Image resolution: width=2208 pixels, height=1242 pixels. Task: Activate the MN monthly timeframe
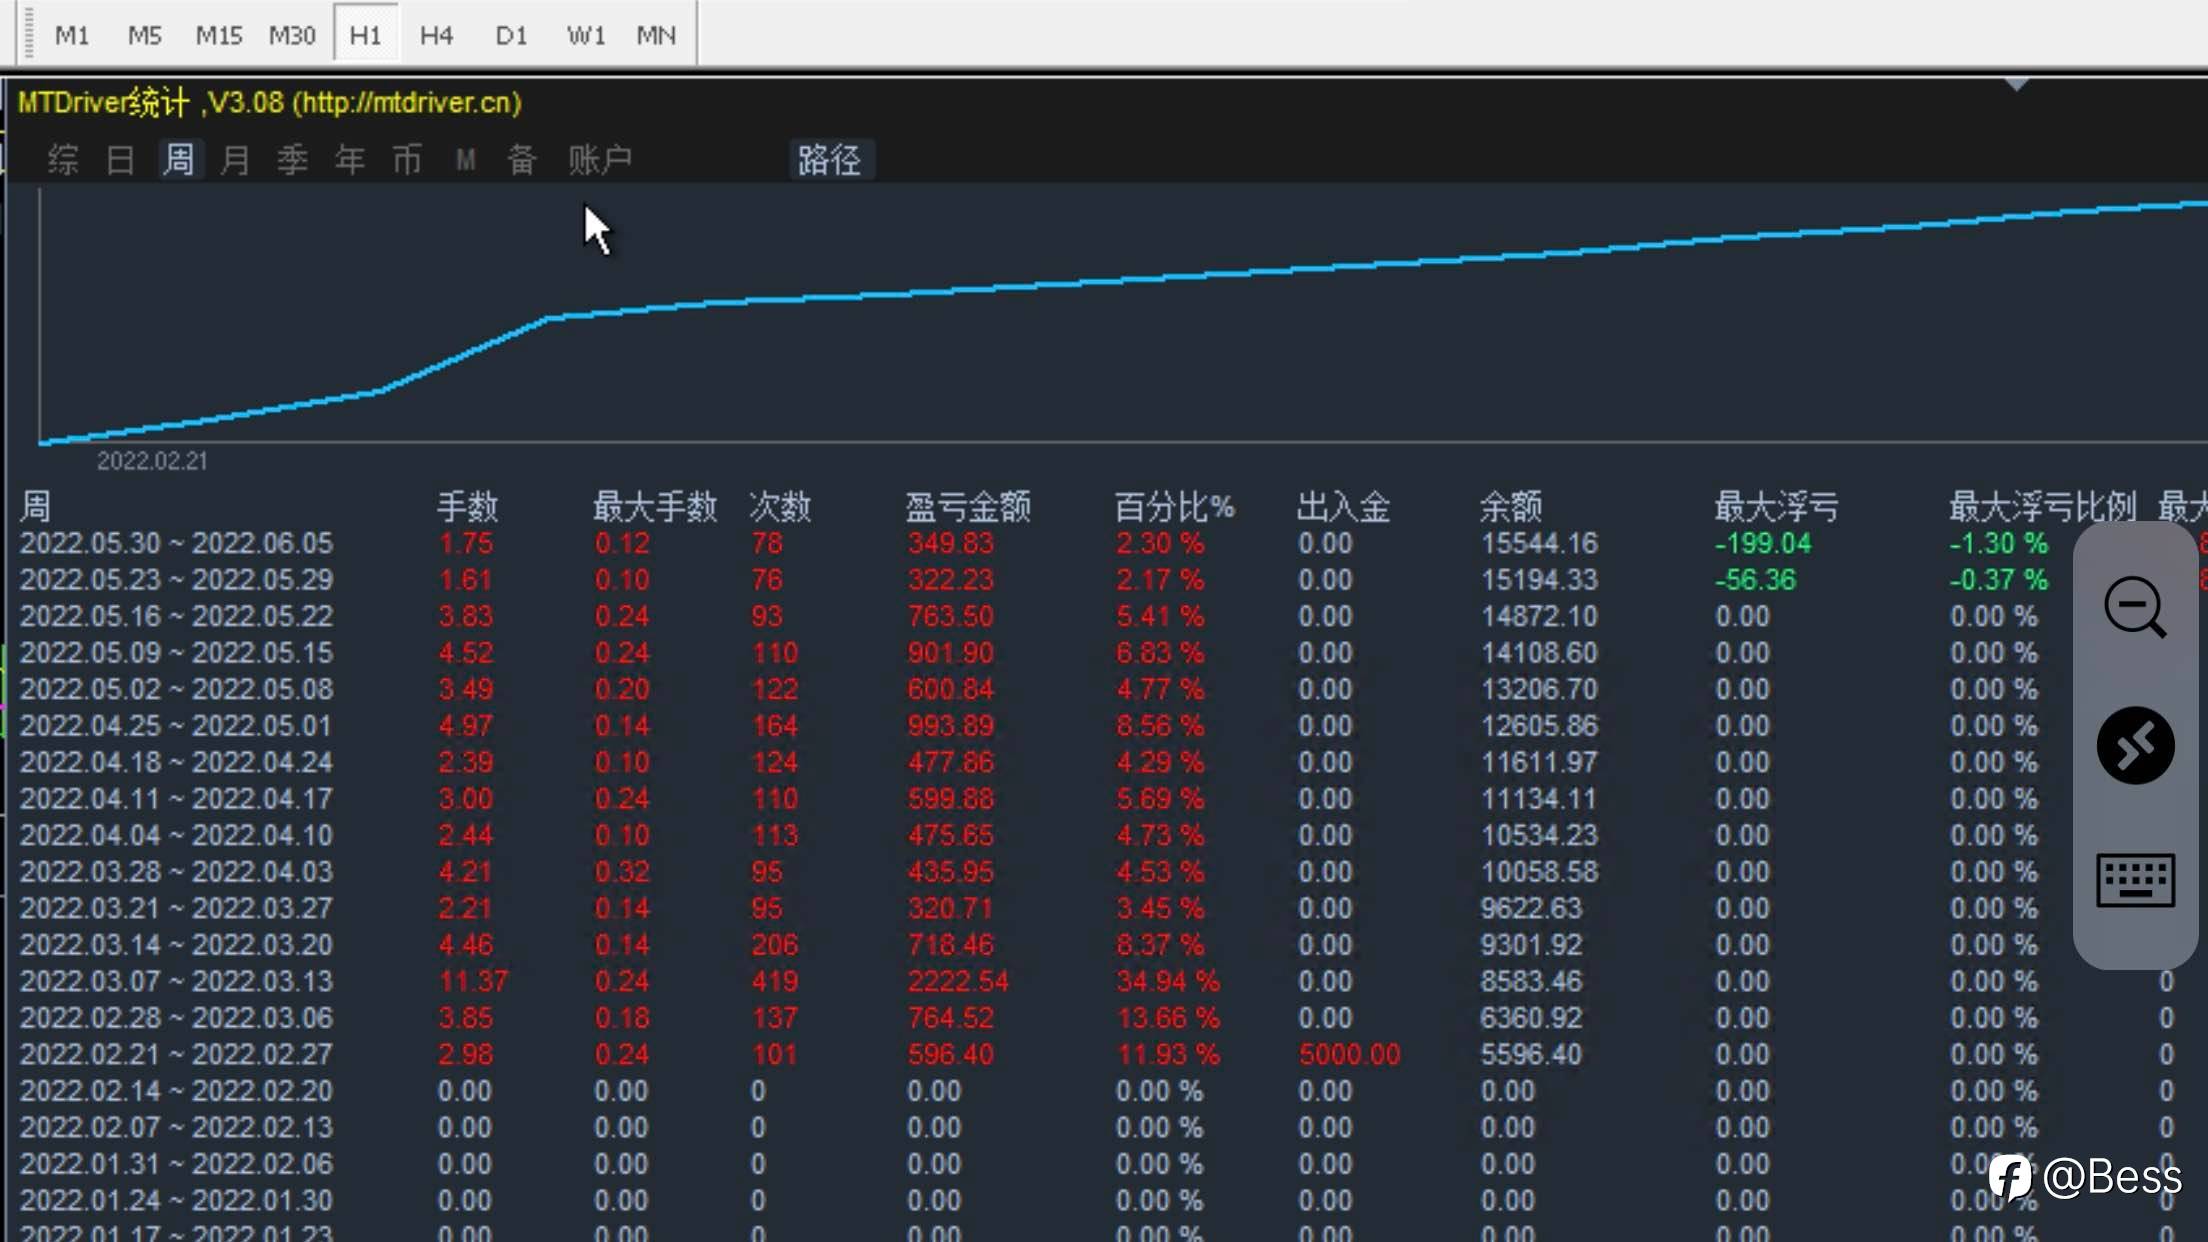pos(656,35)
